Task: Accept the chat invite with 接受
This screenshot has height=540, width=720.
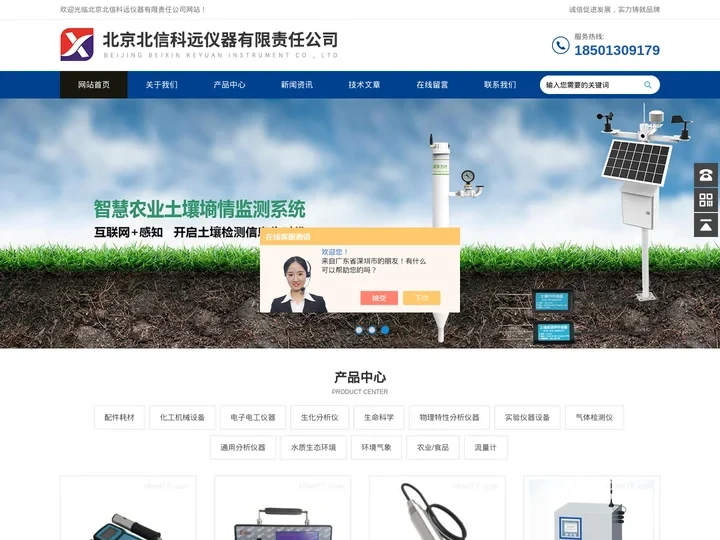Action: click(379, 298)
